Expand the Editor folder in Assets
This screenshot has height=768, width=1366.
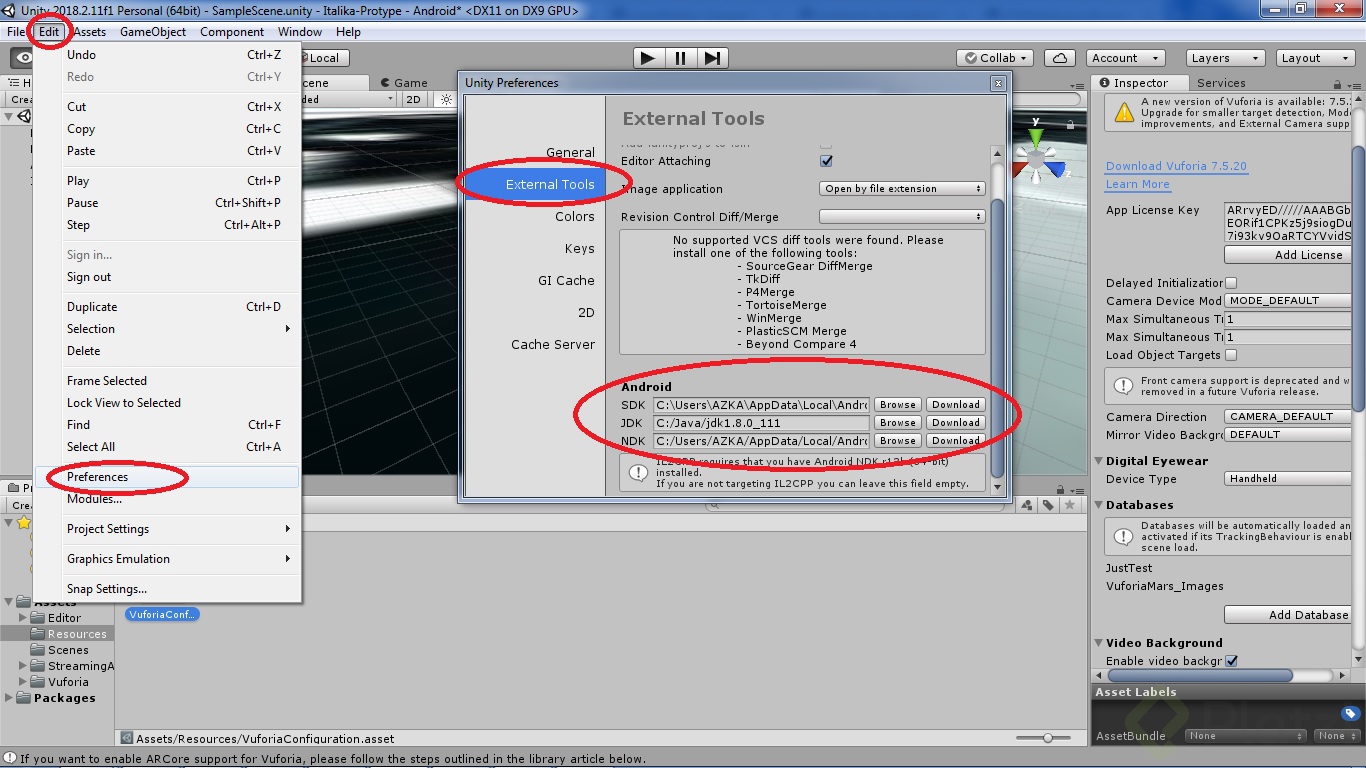pos(24,618)
